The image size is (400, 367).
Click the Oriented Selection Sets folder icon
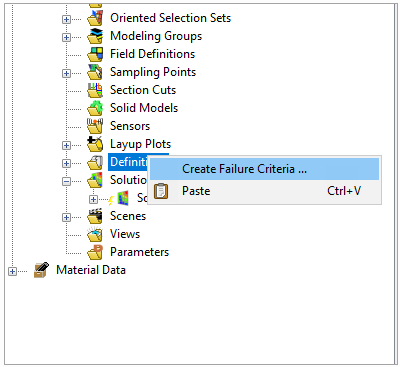(95, 18)
